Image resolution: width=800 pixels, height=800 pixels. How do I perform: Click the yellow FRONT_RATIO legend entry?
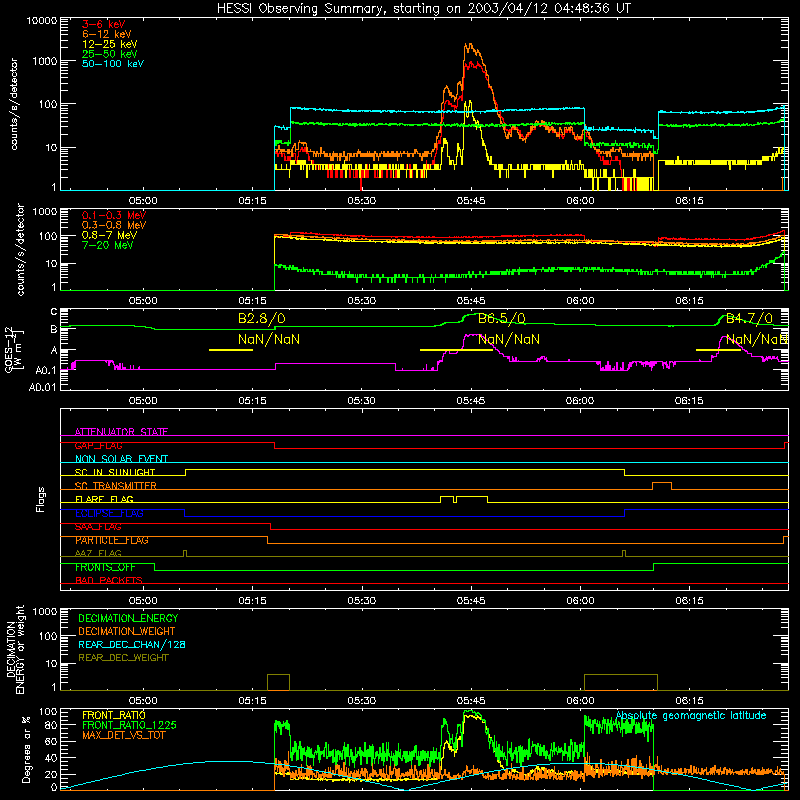(114, 715)
